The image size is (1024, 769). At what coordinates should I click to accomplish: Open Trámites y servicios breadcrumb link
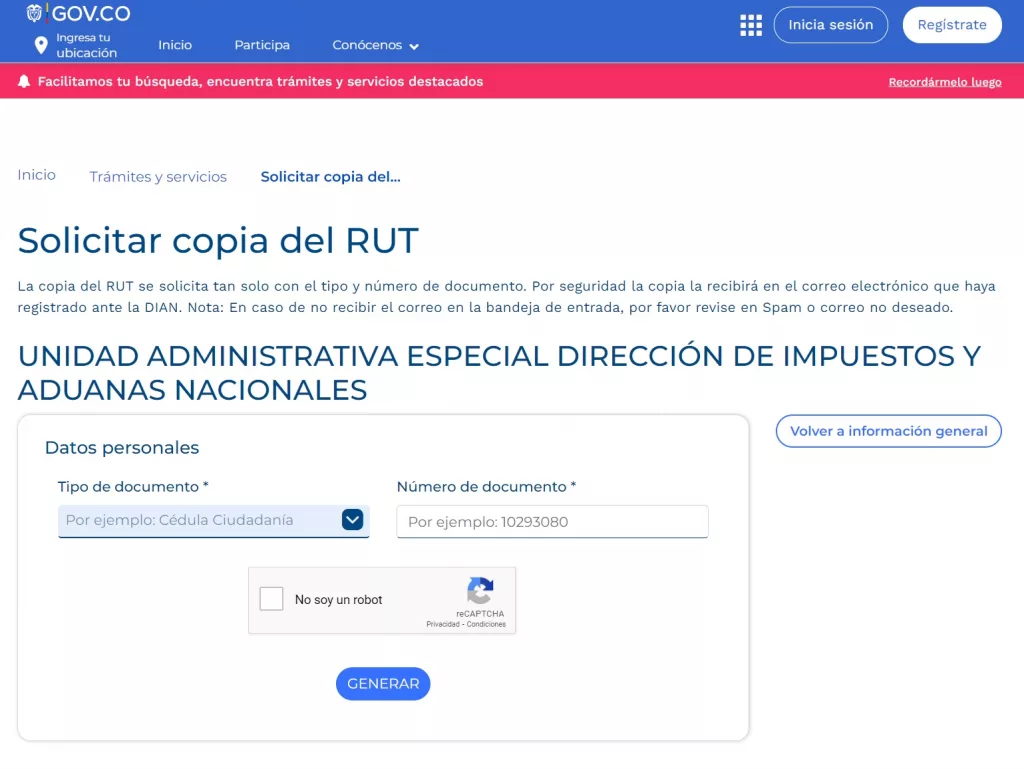click(158, 177)
